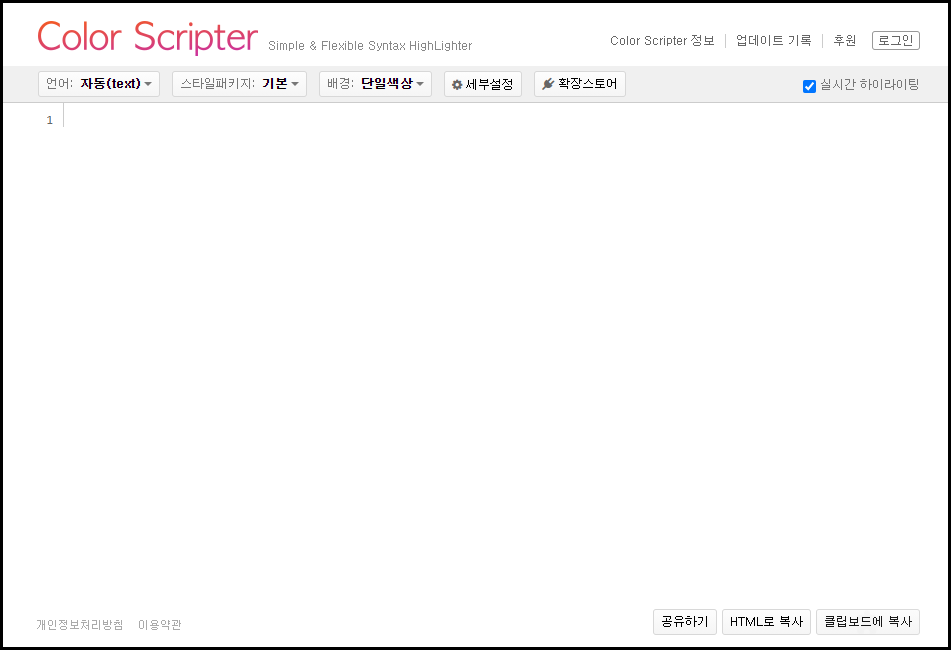Viewport: 951px width, 650px height.
Task: Click into the code editor at line 1
Action: [x=503, y=120]
